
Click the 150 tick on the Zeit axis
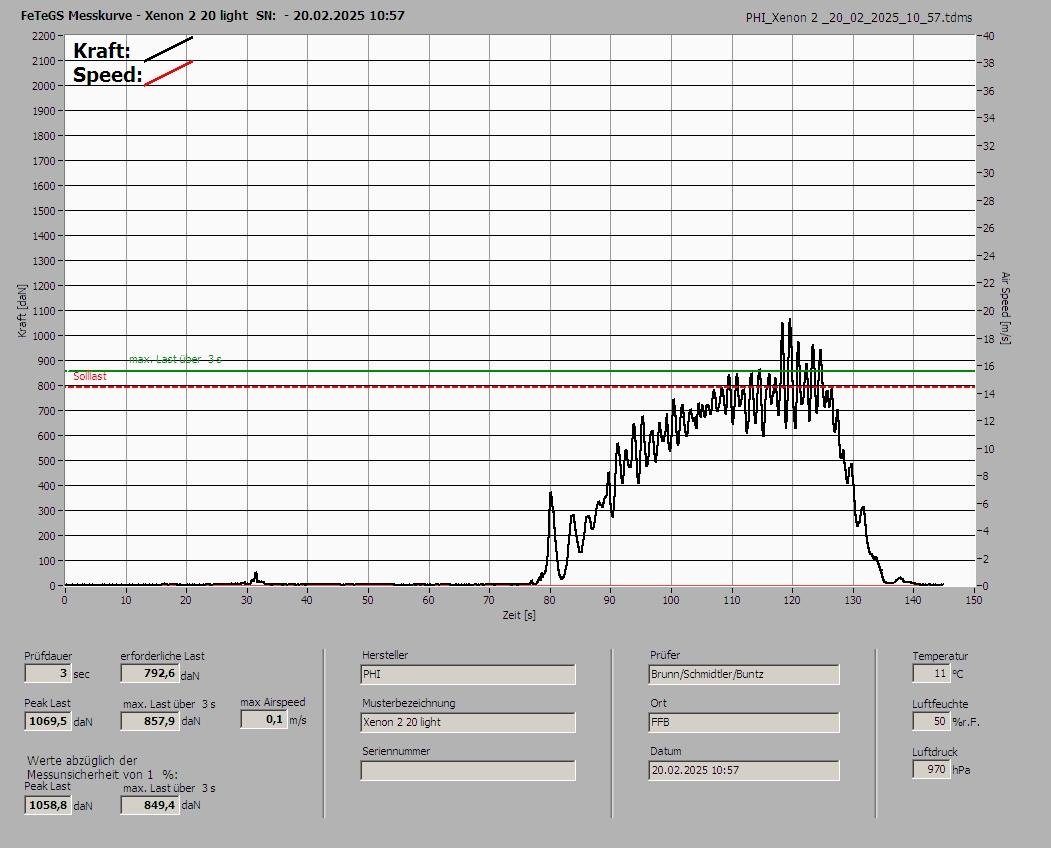pyautogui.click(x=974, y=600)
